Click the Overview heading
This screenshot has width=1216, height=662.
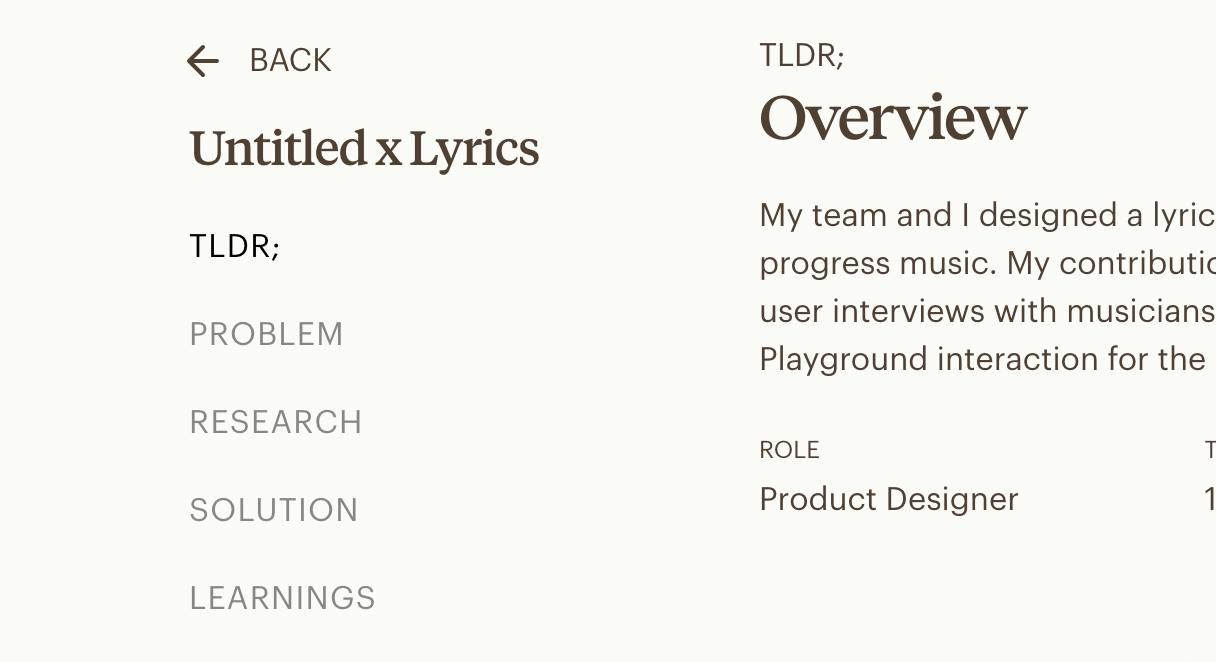[893, 118]
